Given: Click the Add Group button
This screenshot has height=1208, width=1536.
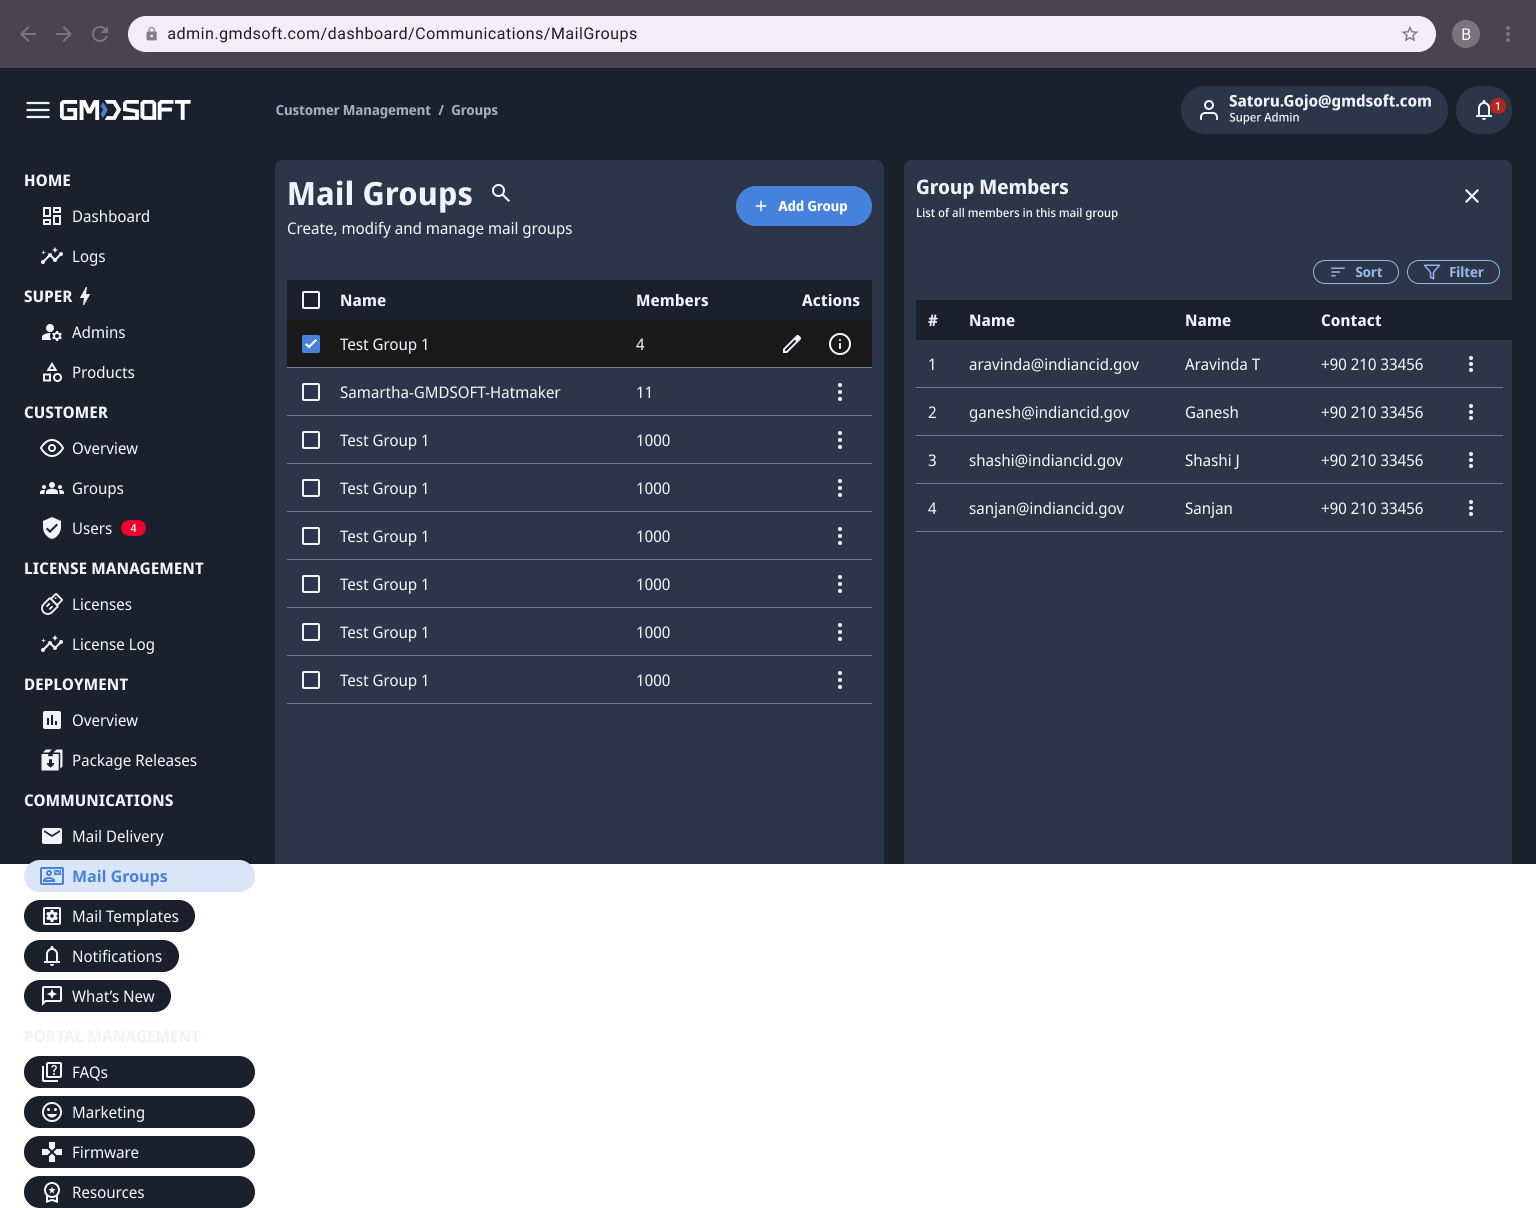Looking at the screenshot, I should pyautogui.click(x=804, y=206).
